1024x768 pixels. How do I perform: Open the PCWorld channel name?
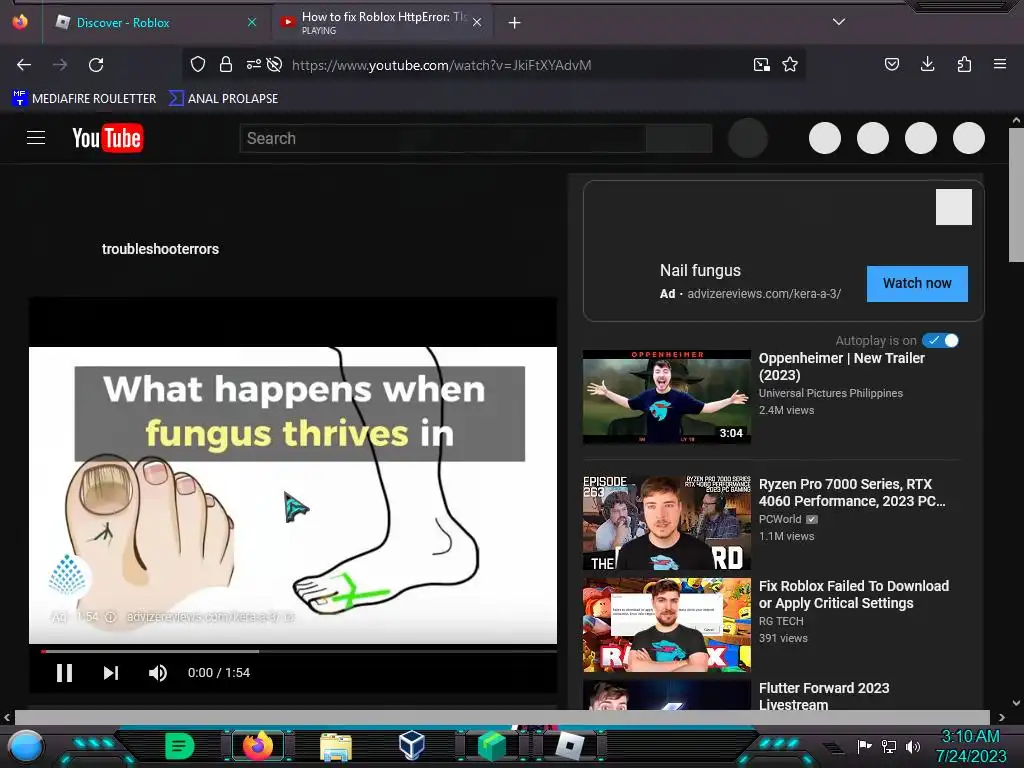[x=780, y=519]
